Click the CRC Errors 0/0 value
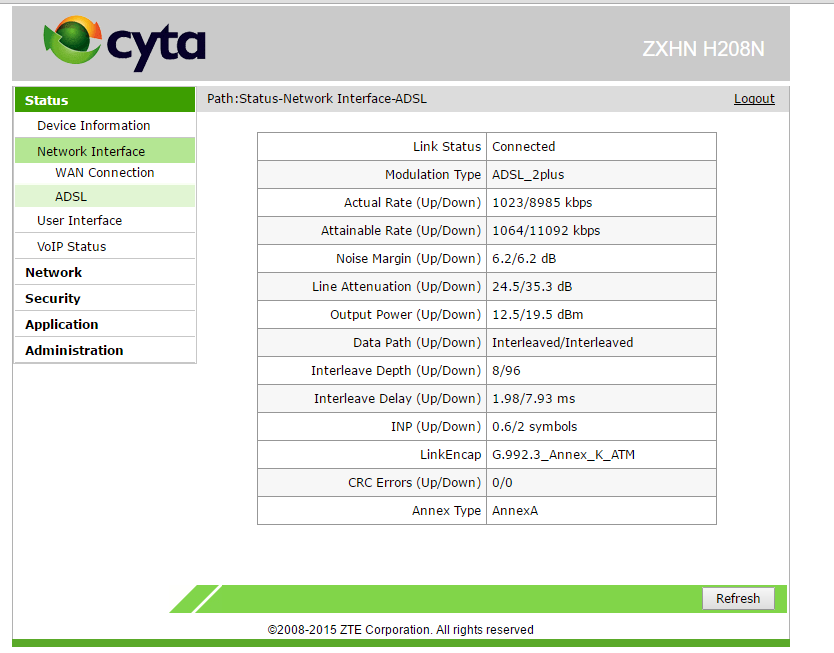834x653 pixels. (502, 482)
